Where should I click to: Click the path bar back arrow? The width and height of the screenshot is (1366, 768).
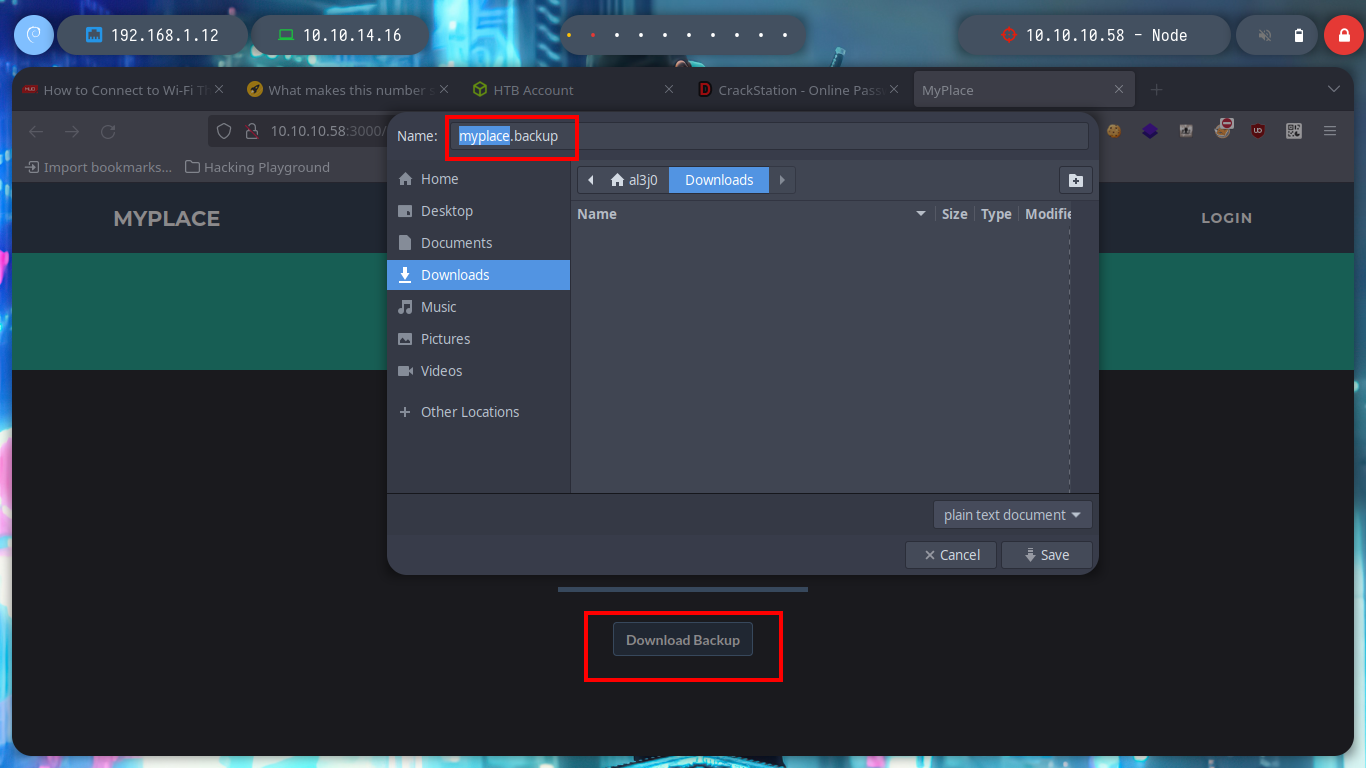pos(590,180)
